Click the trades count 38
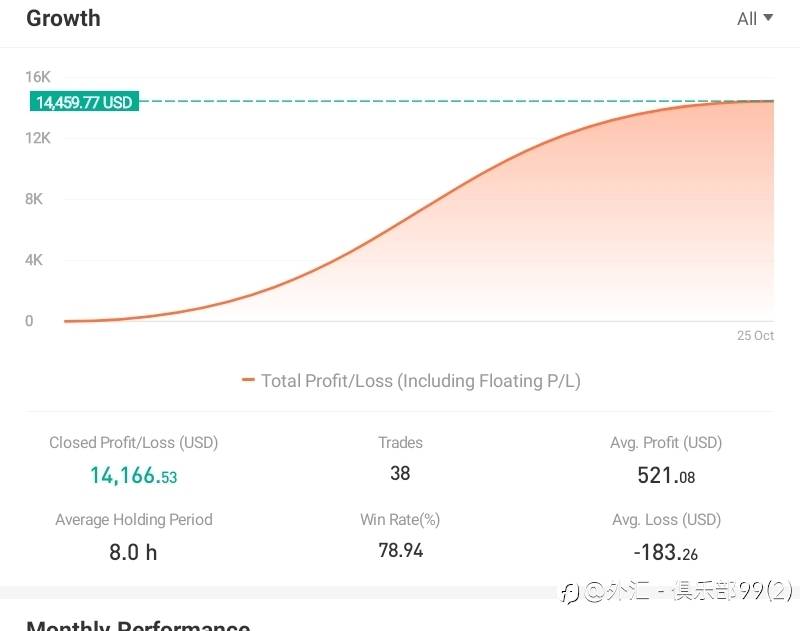This screenshot has height=631, width=800. tap(400, 474)
